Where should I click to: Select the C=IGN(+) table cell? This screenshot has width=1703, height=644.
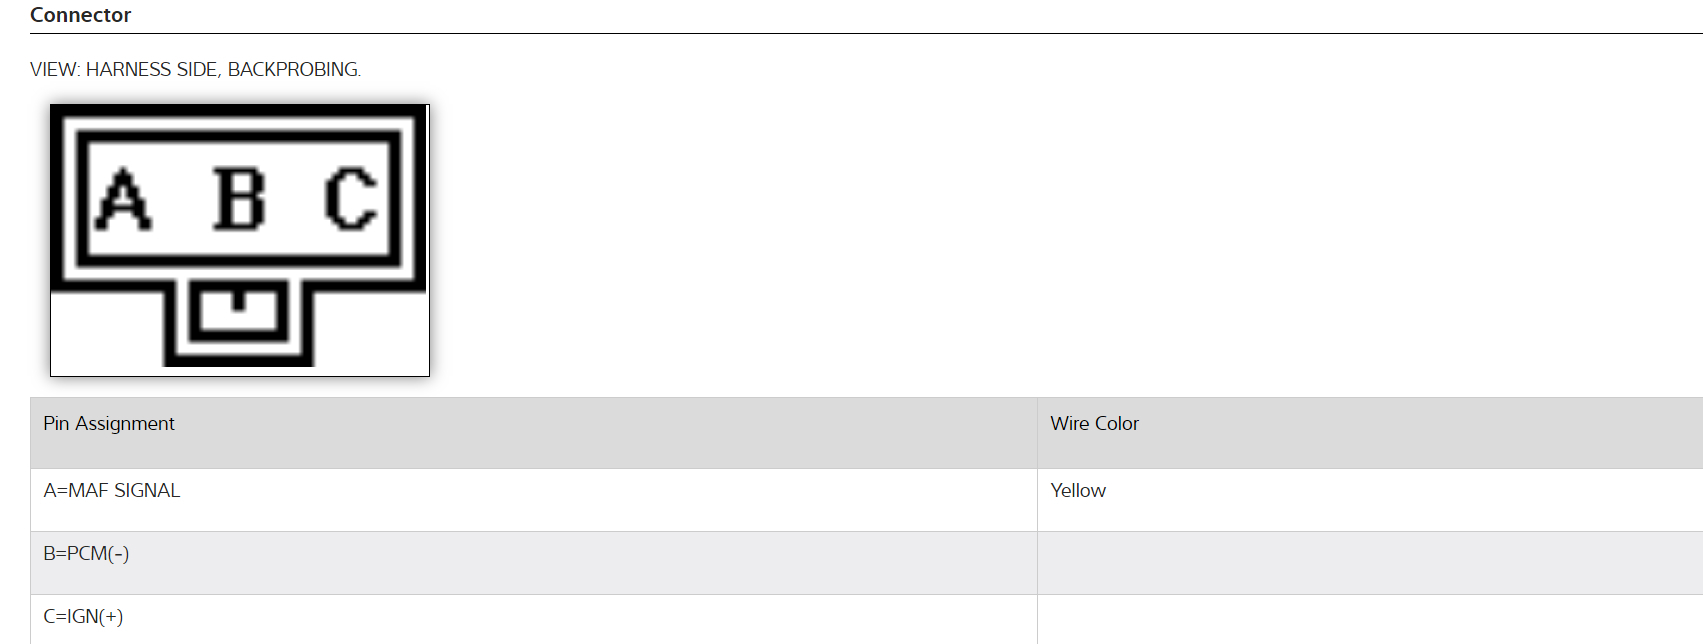click(83, 617)
